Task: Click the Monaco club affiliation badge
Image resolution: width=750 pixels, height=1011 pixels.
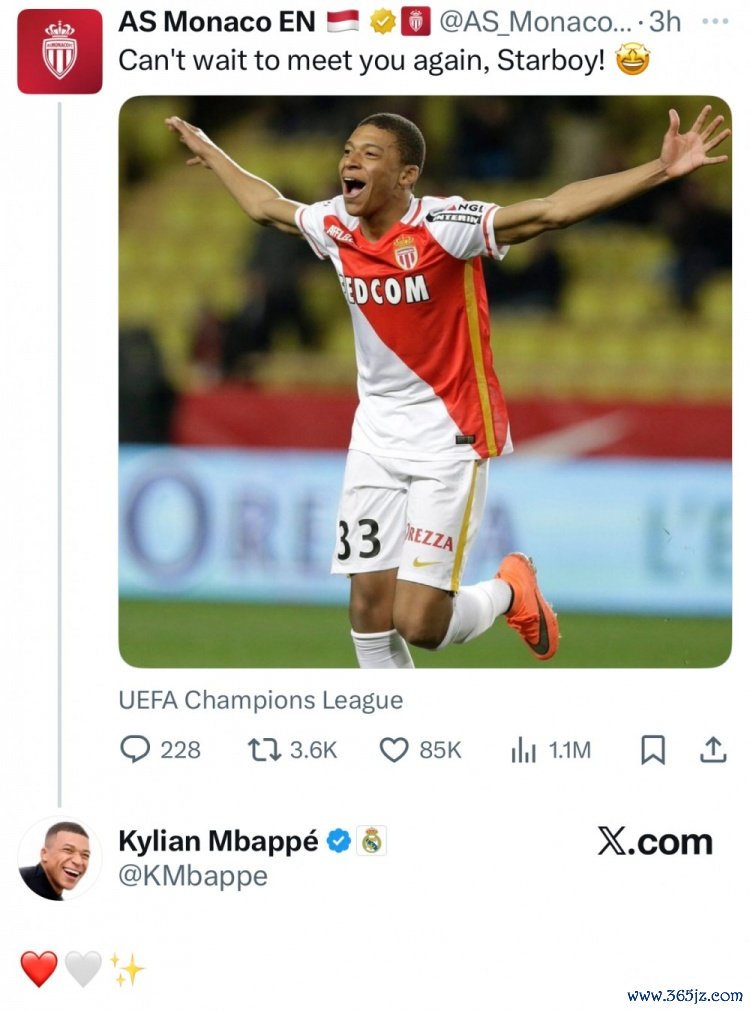Action: [416, 21]
